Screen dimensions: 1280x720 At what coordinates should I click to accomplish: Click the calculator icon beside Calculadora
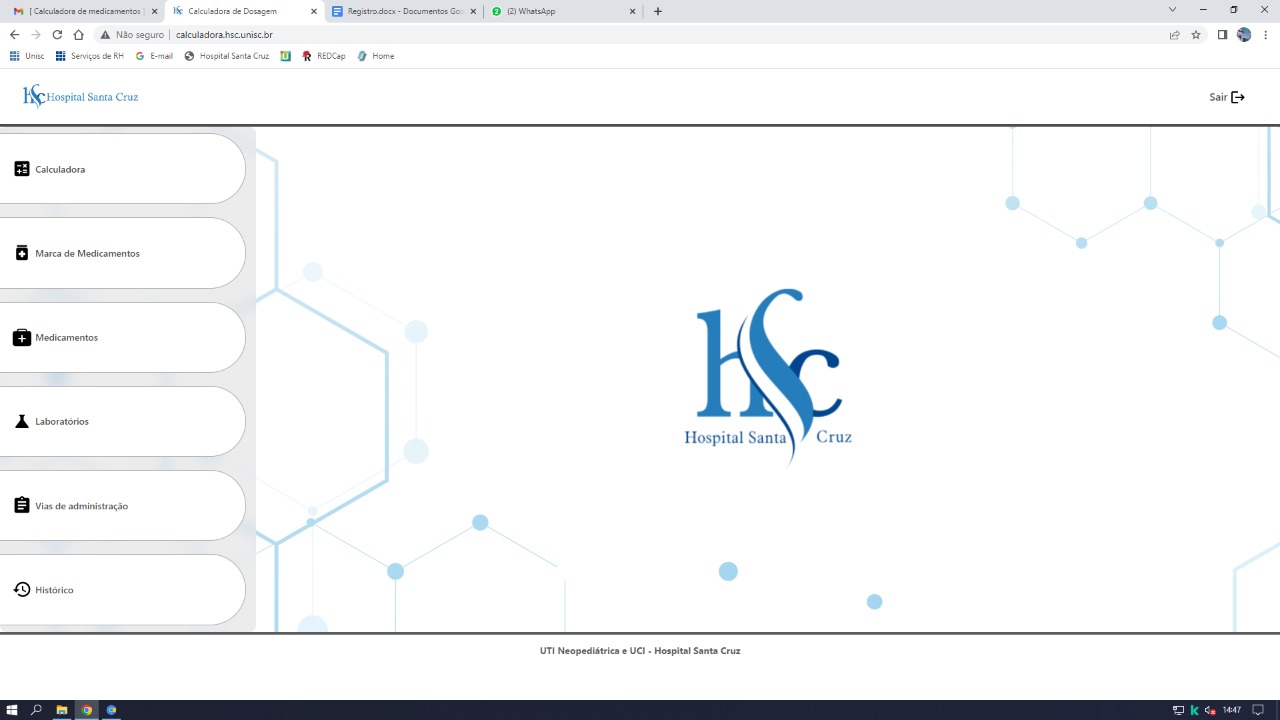tap(22, 169)
